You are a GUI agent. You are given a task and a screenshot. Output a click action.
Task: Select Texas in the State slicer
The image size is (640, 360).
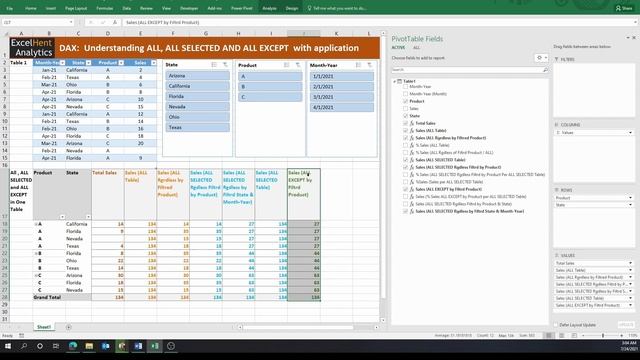pos(198,127)
